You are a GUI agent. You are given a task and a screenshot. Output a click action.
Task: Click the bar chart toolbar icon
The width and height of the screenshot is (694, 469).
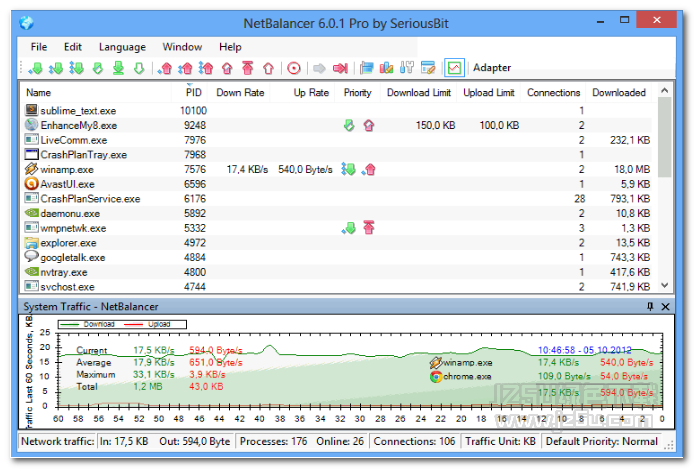click(386, 68)
